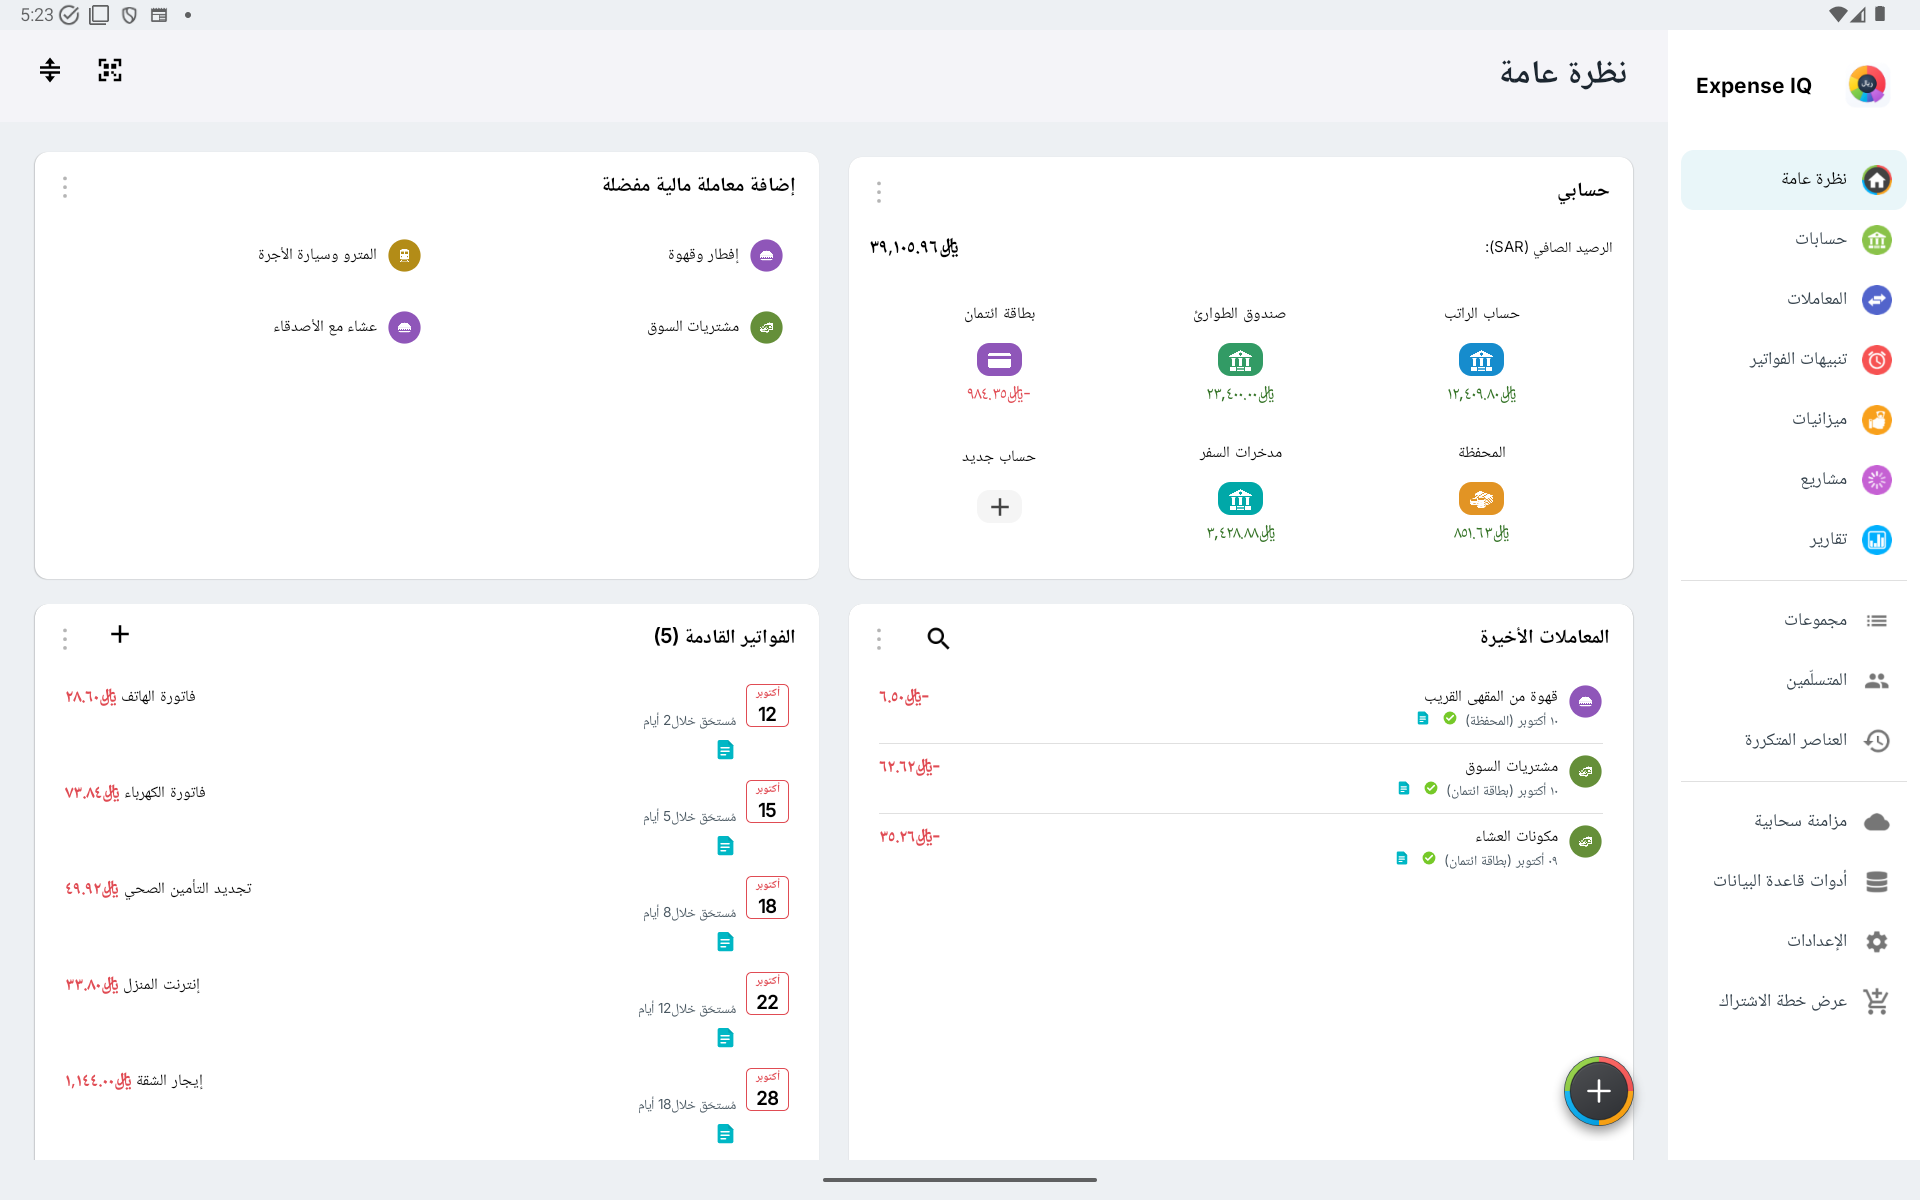1920x1200 pixels.
Task: Open the صندوق الطوارئ account icon
Action: (1240, 360)
